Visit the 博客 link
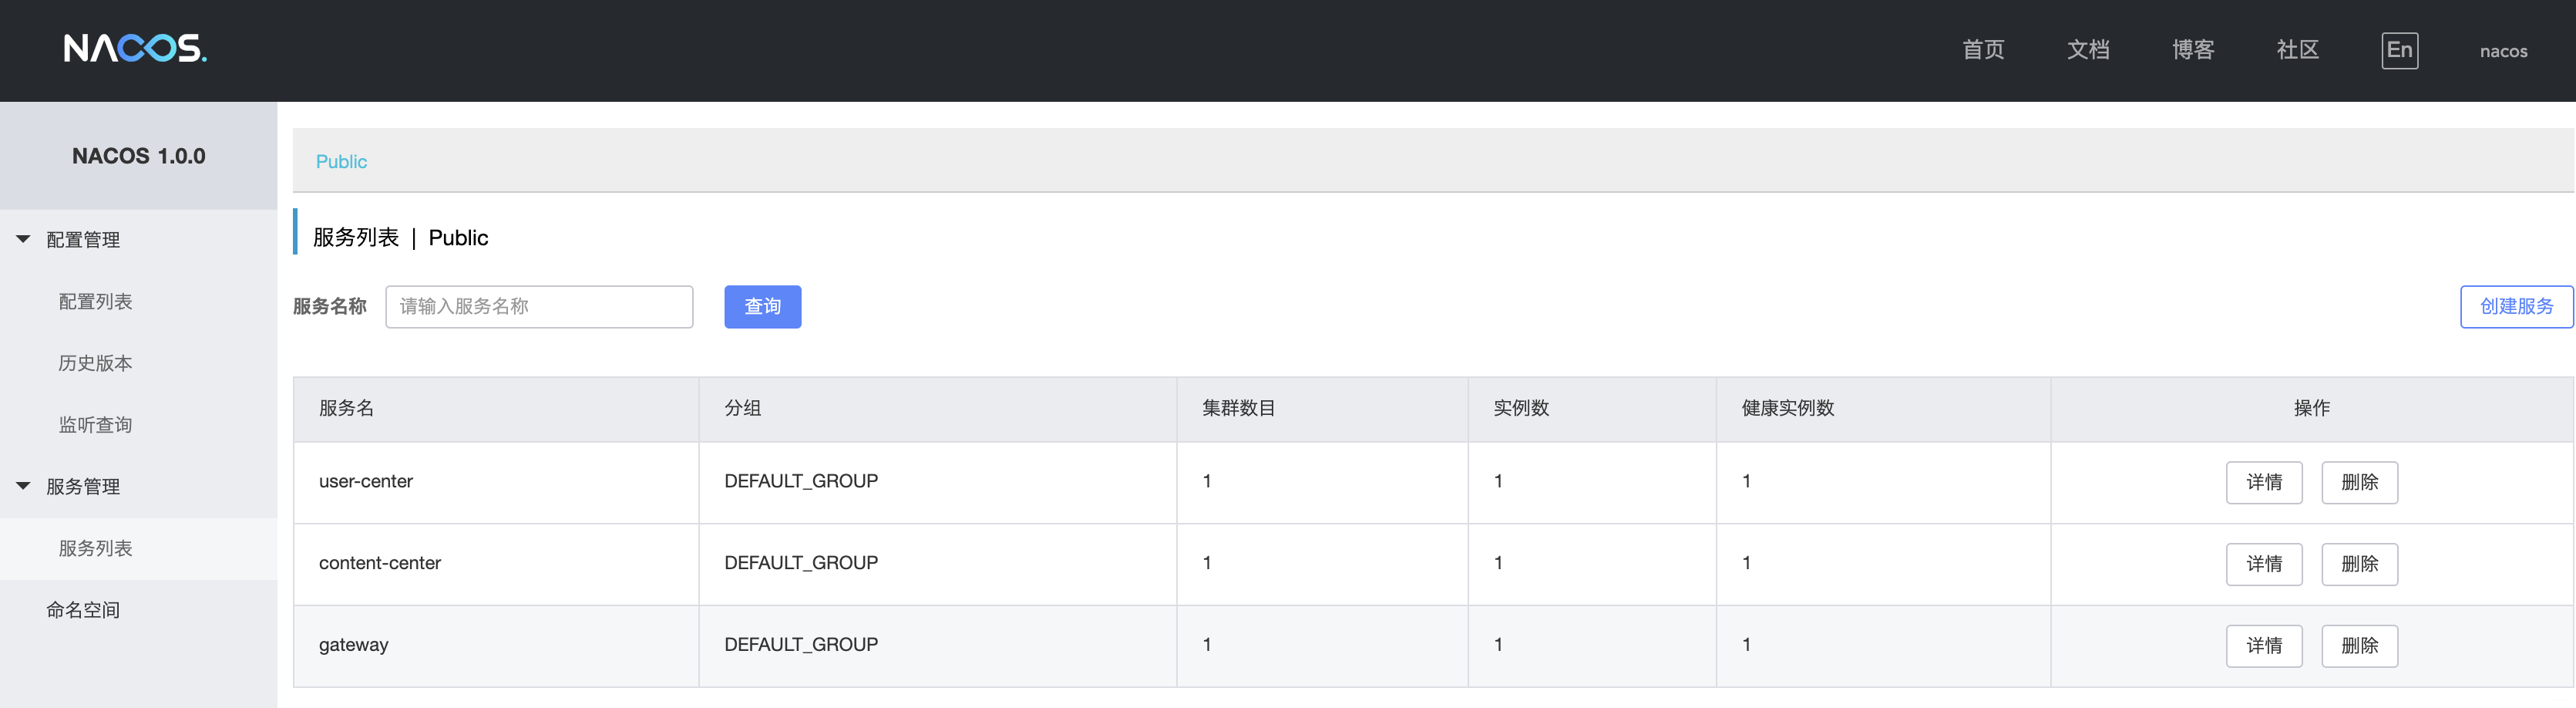 tap(2193, 50)
